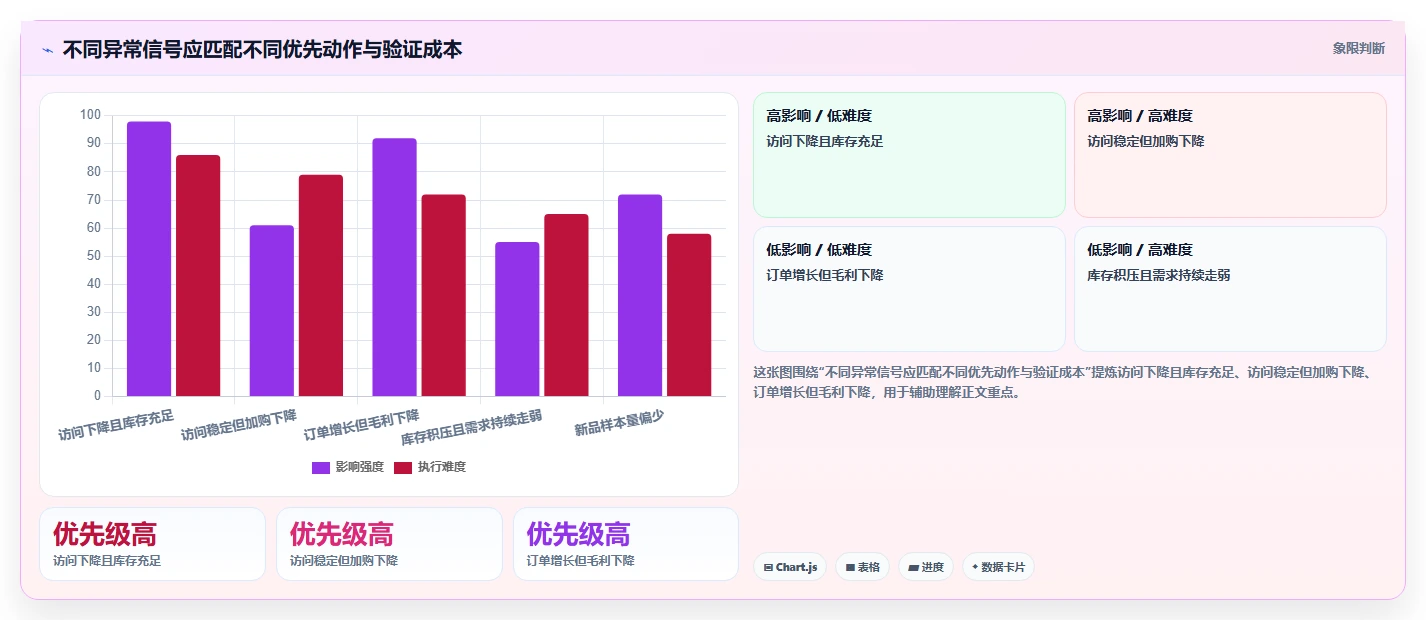Click the 优先级高 card for 访问稳定但加购下降
1426x620 pixels.
[389, 544]
